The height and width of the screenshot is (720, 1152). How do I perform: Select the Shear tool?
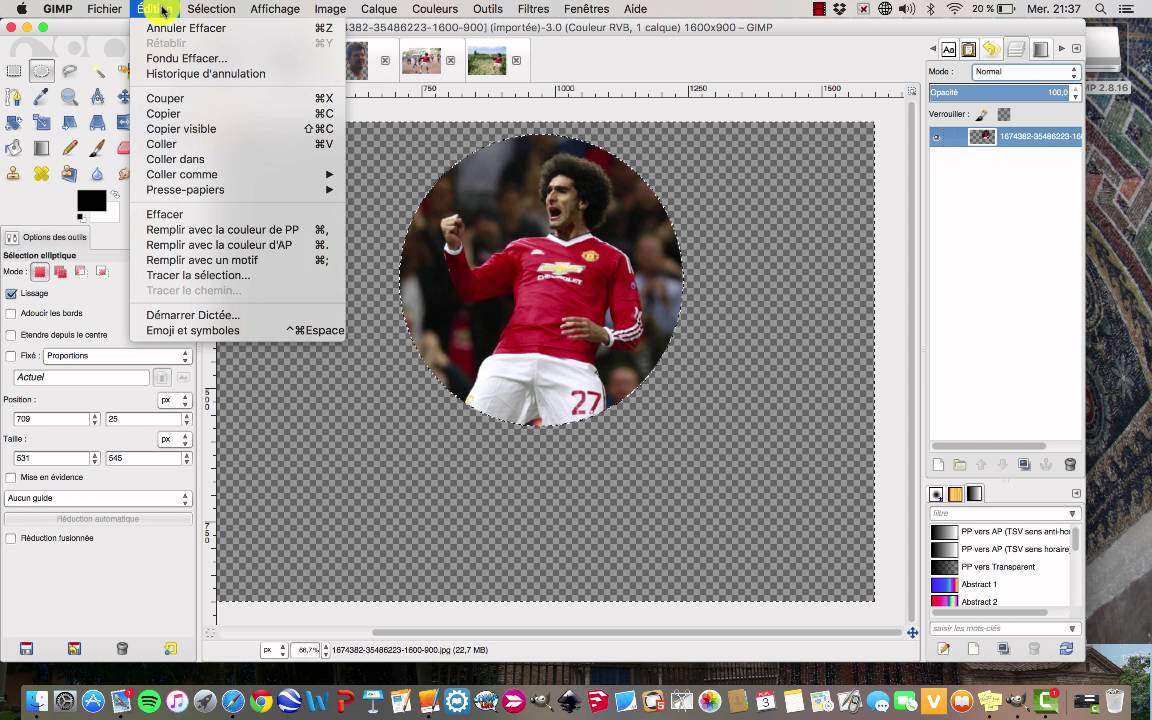point(70,123)
